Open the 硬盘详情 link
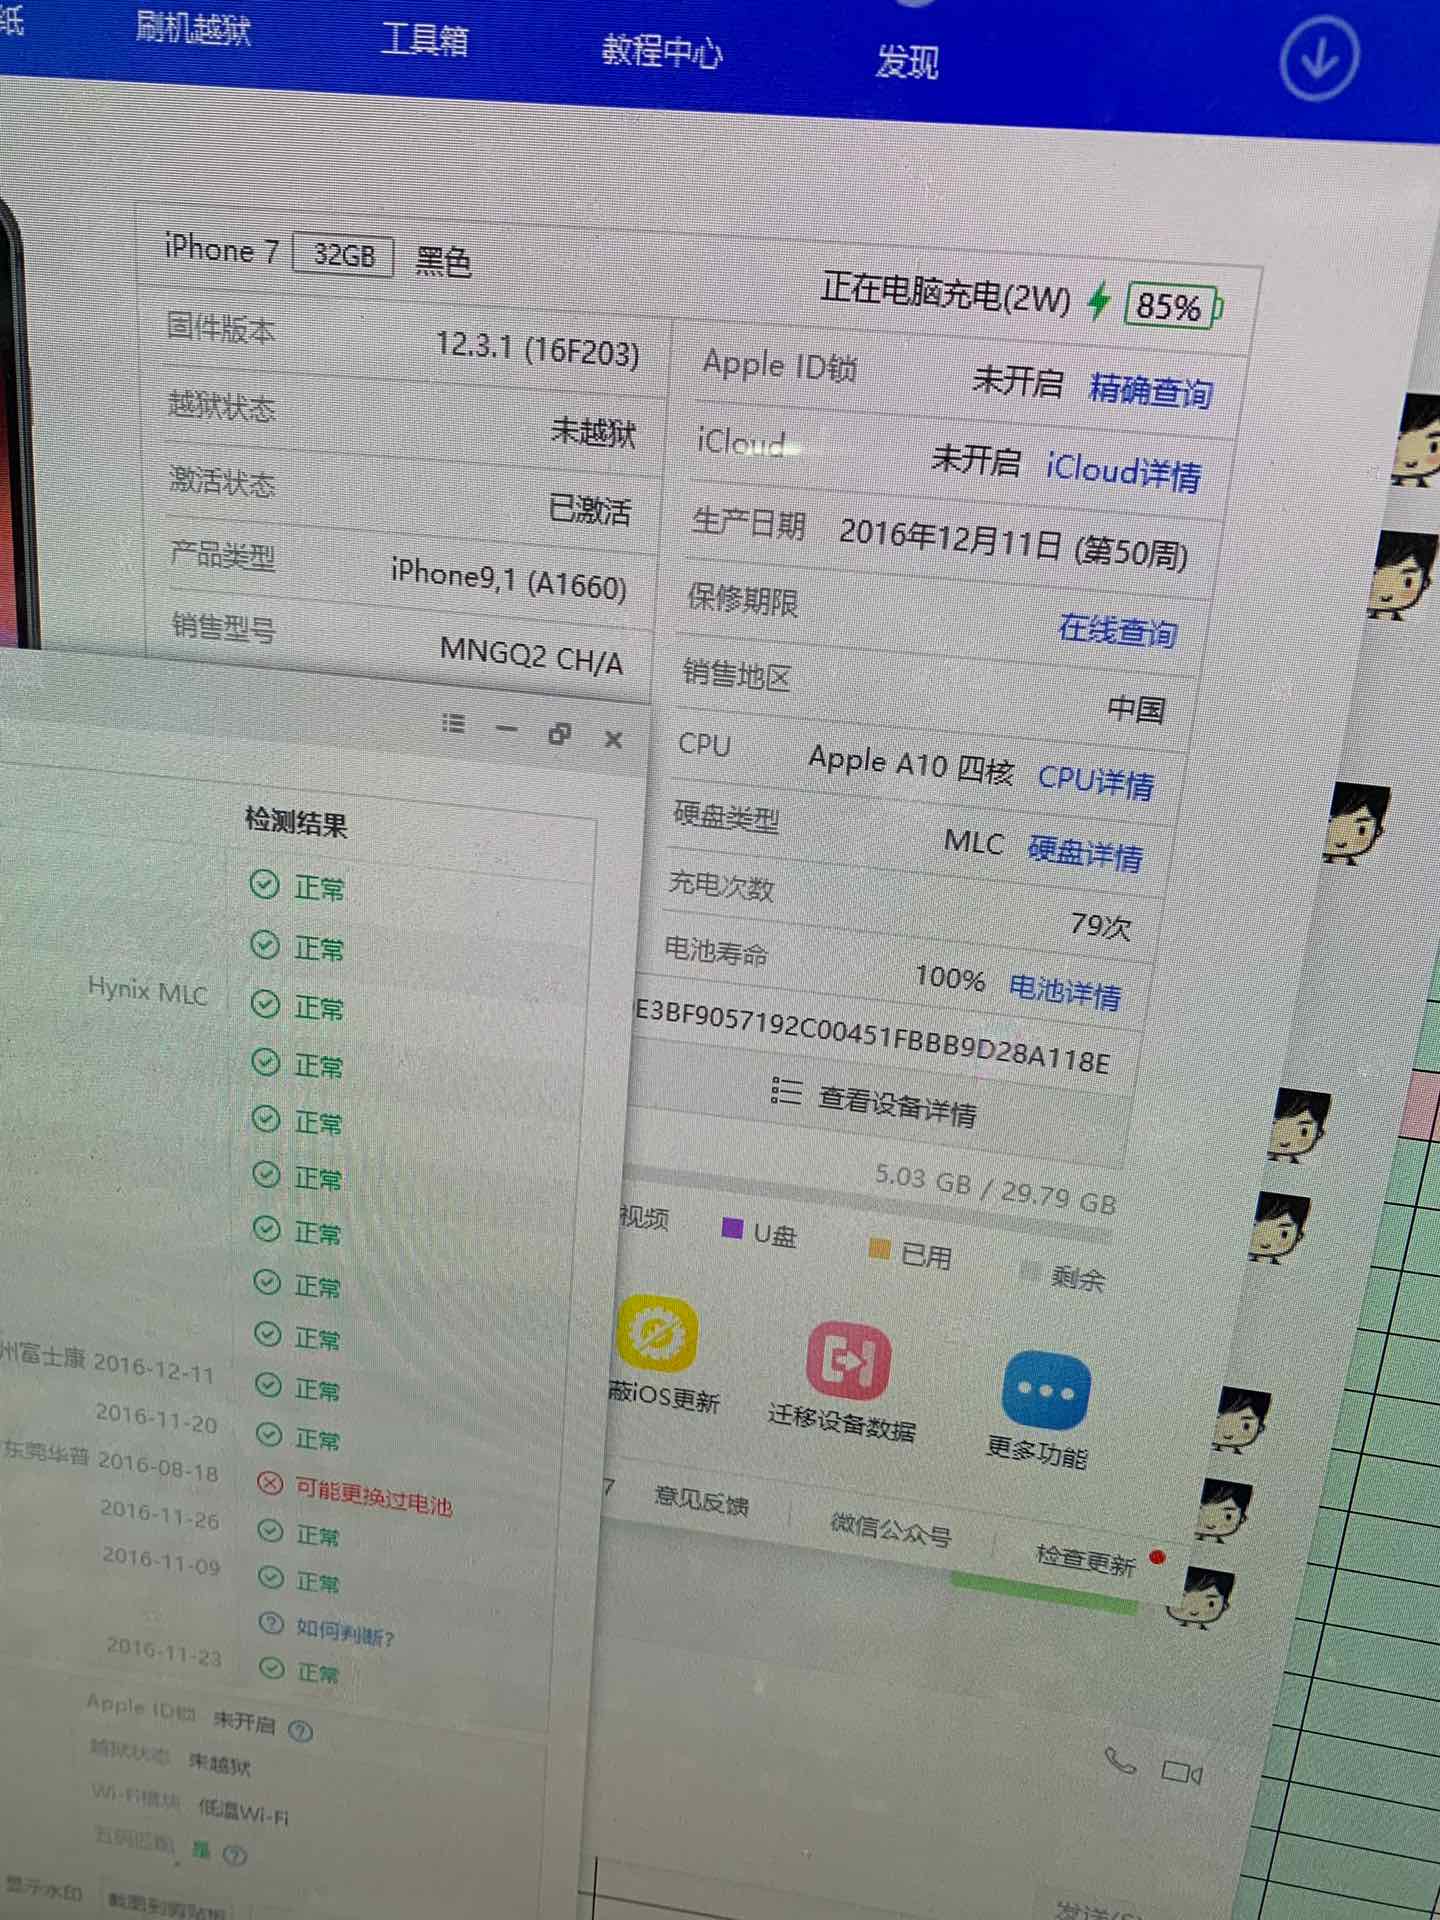Screen dimensions: 1440x1920 click(x=1085, y=853)
